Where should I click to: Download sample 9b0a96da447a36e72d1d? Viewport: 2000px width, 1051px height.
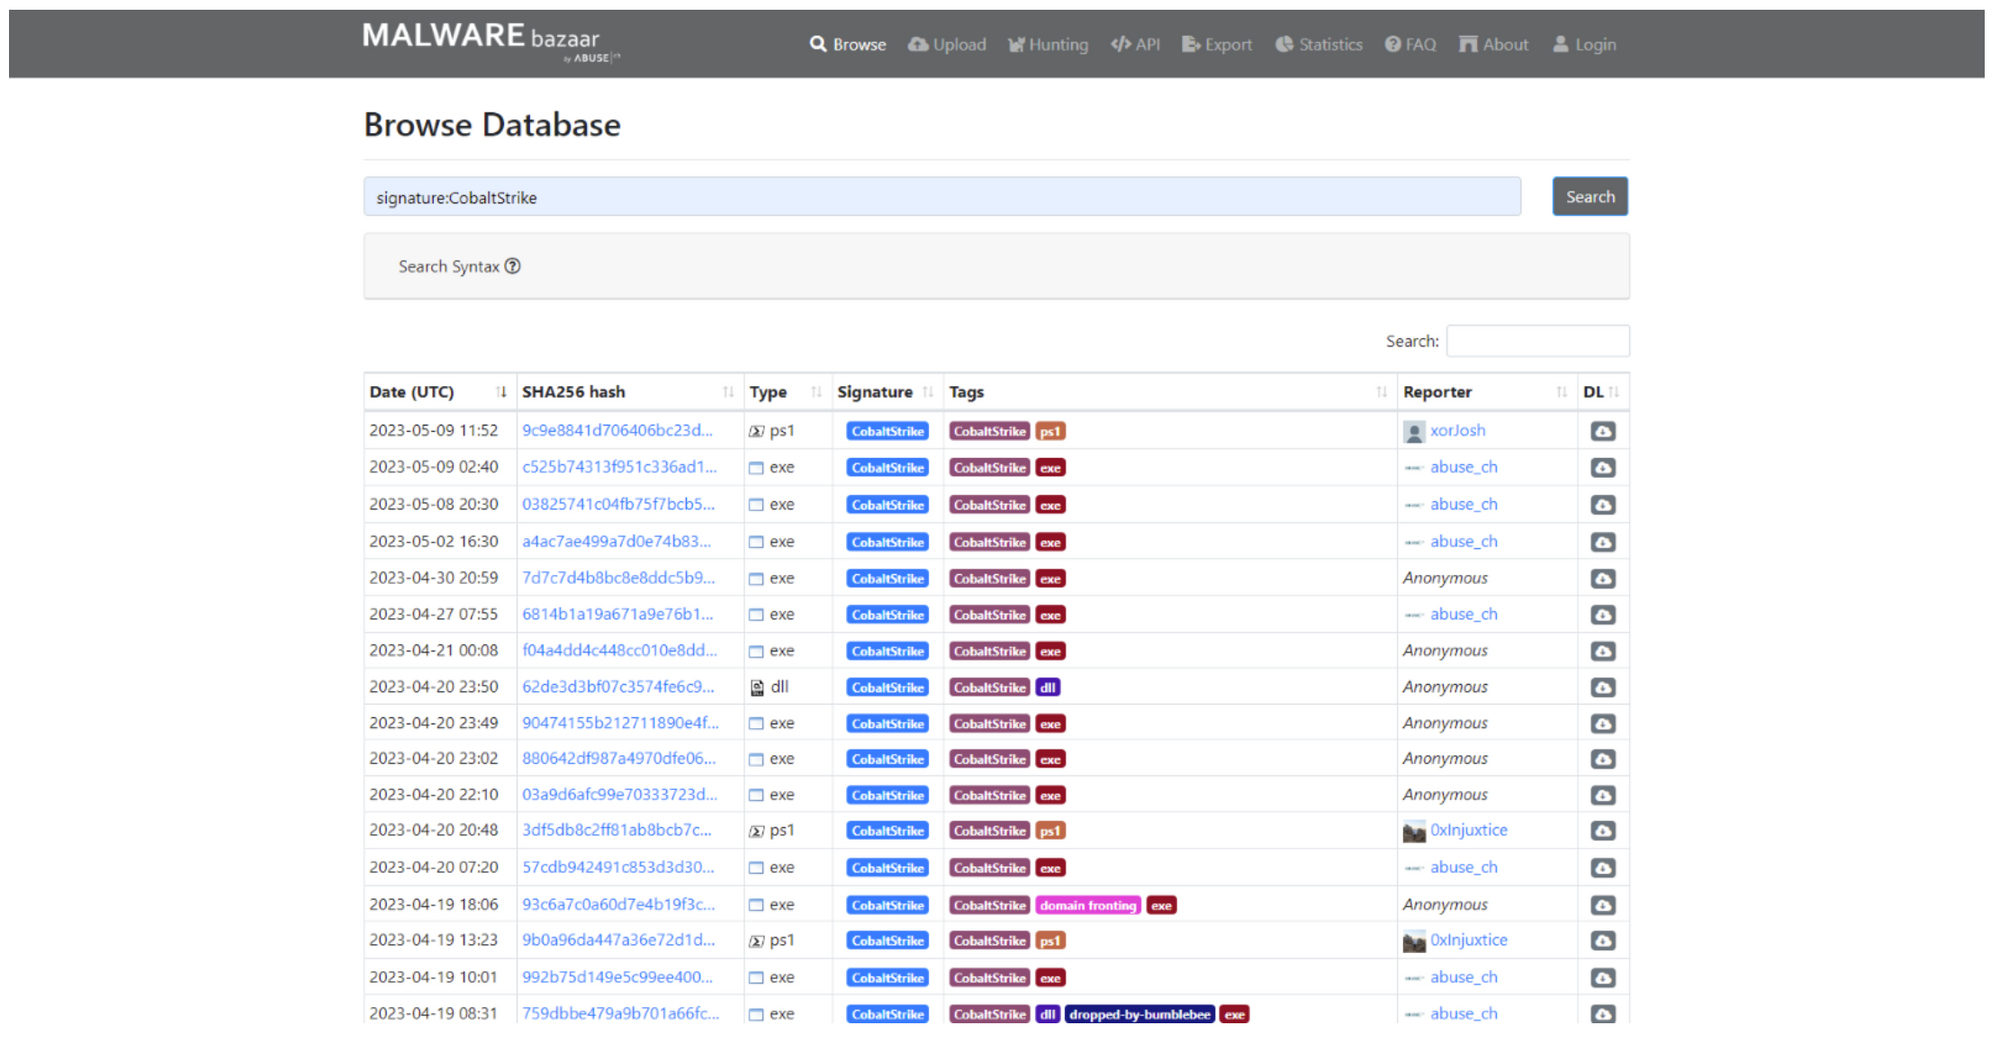click(1602, 941)
